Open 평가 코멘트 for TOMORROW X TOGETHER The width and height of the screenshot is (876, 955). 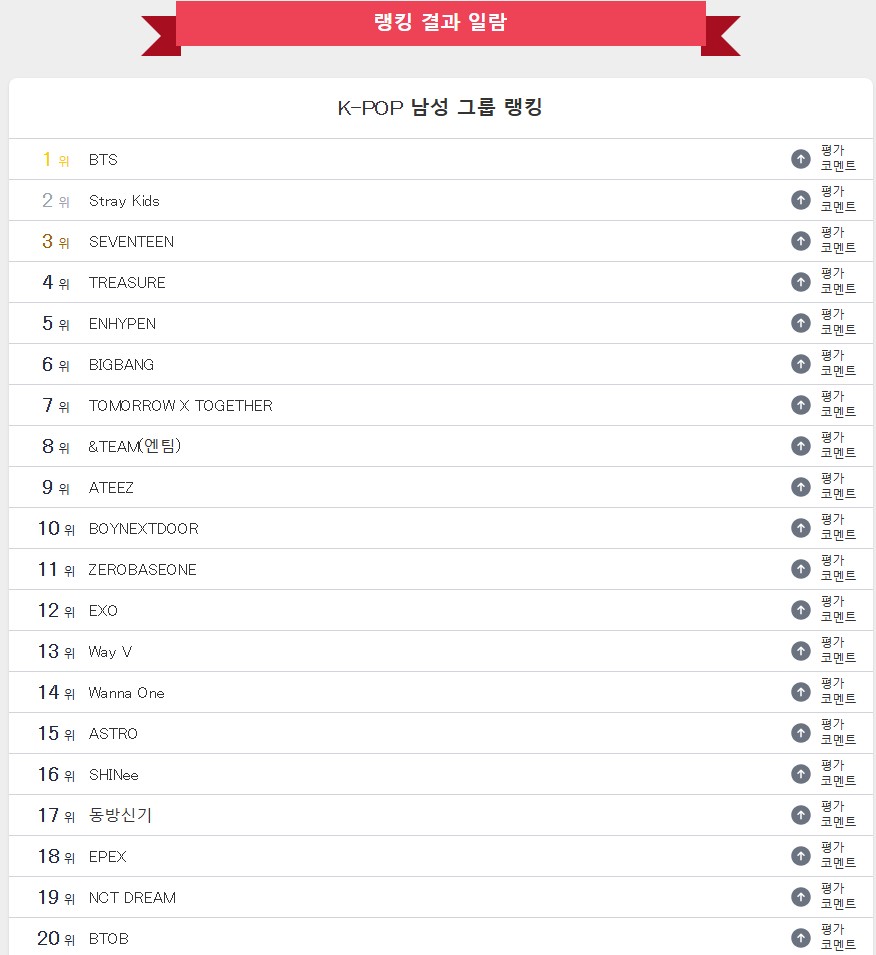pyautogui.click(x=838, y=404)
